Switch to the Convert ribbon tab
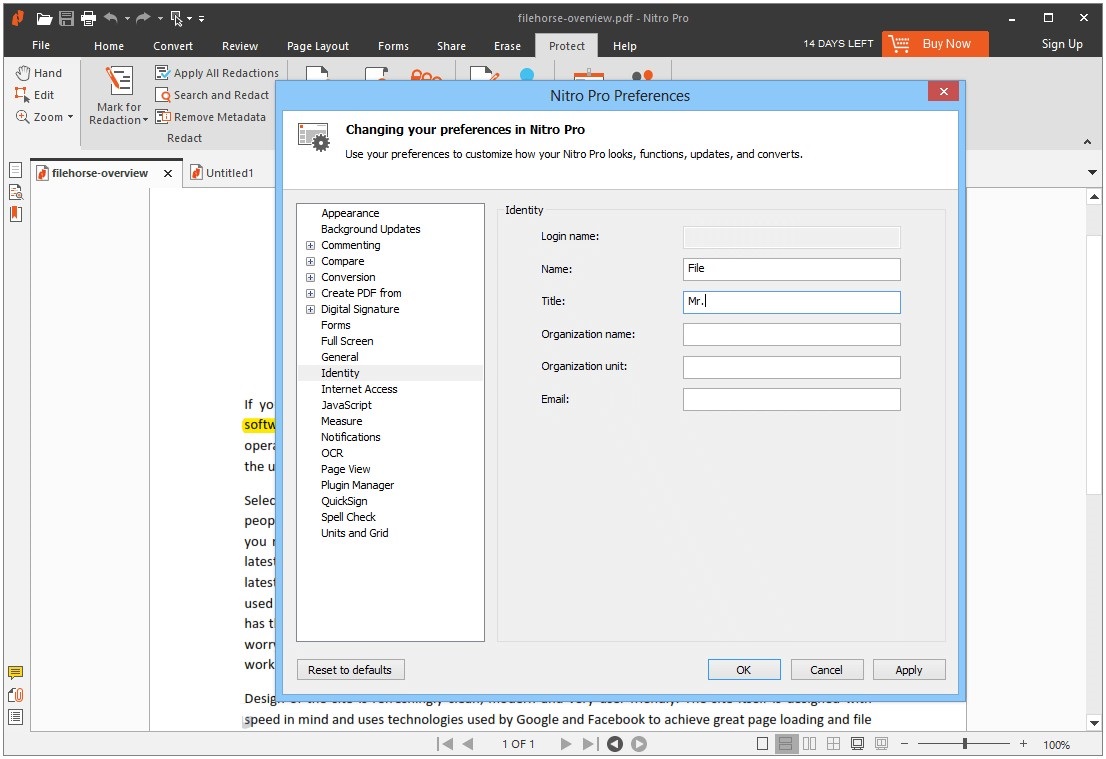The image size is (1106, 759). tap(173, 46)
